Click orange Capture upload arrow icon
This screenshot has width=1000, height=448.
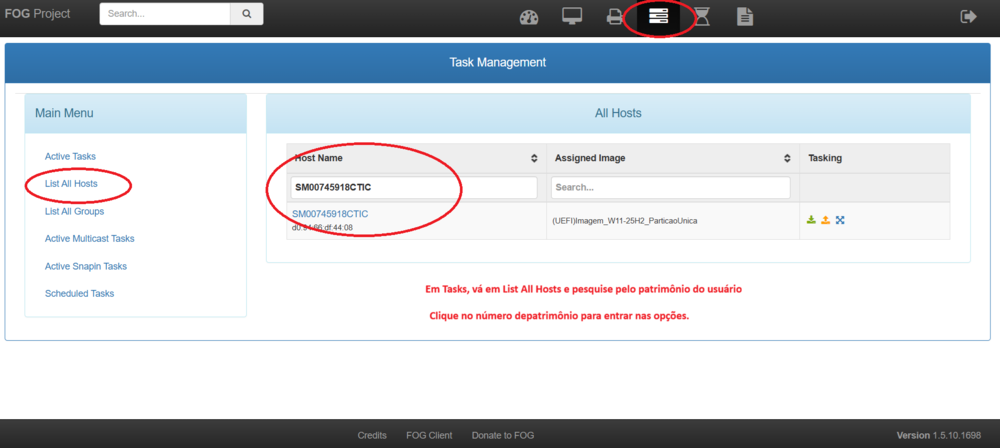(825, 220)
